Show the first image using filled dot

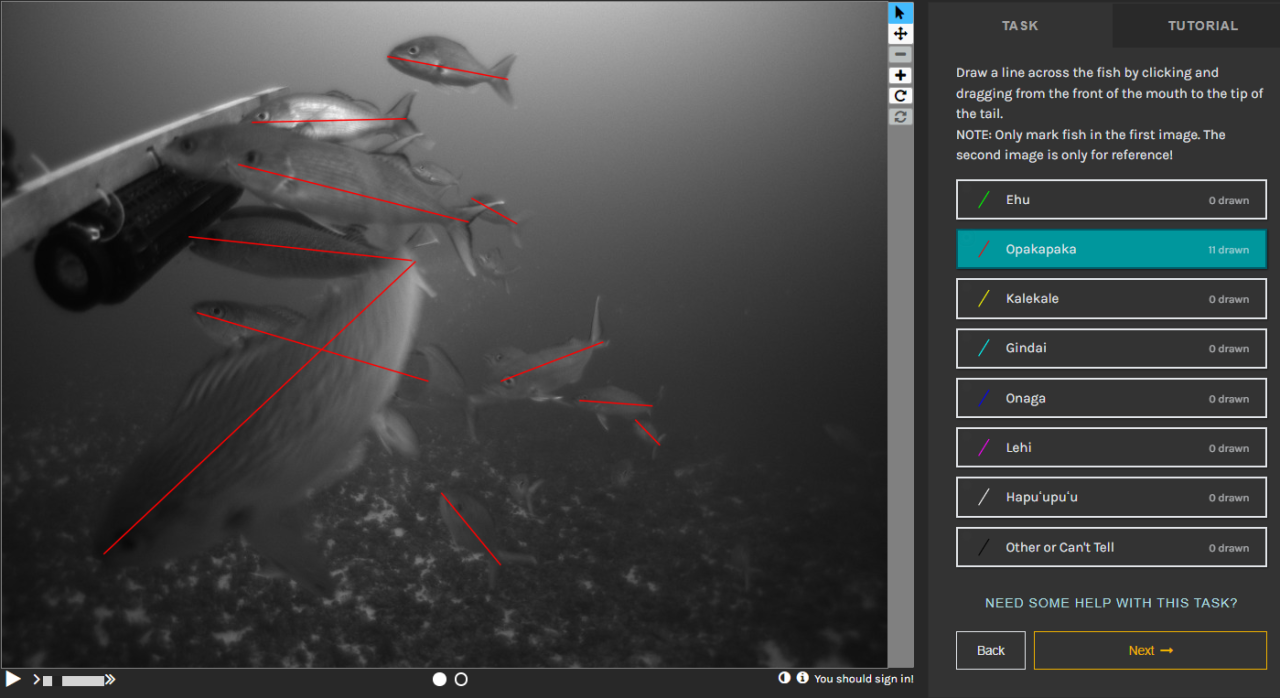(x=439, y=679)
